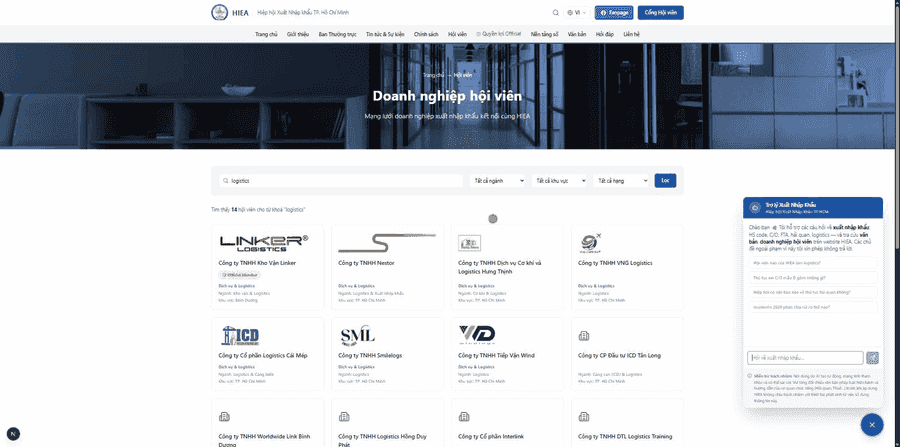Image resolution: width=900 pixels, height=447 pixels.
Task: Select suggestion about C/O mẫu D procedure
Action: (x=813, y=278)
